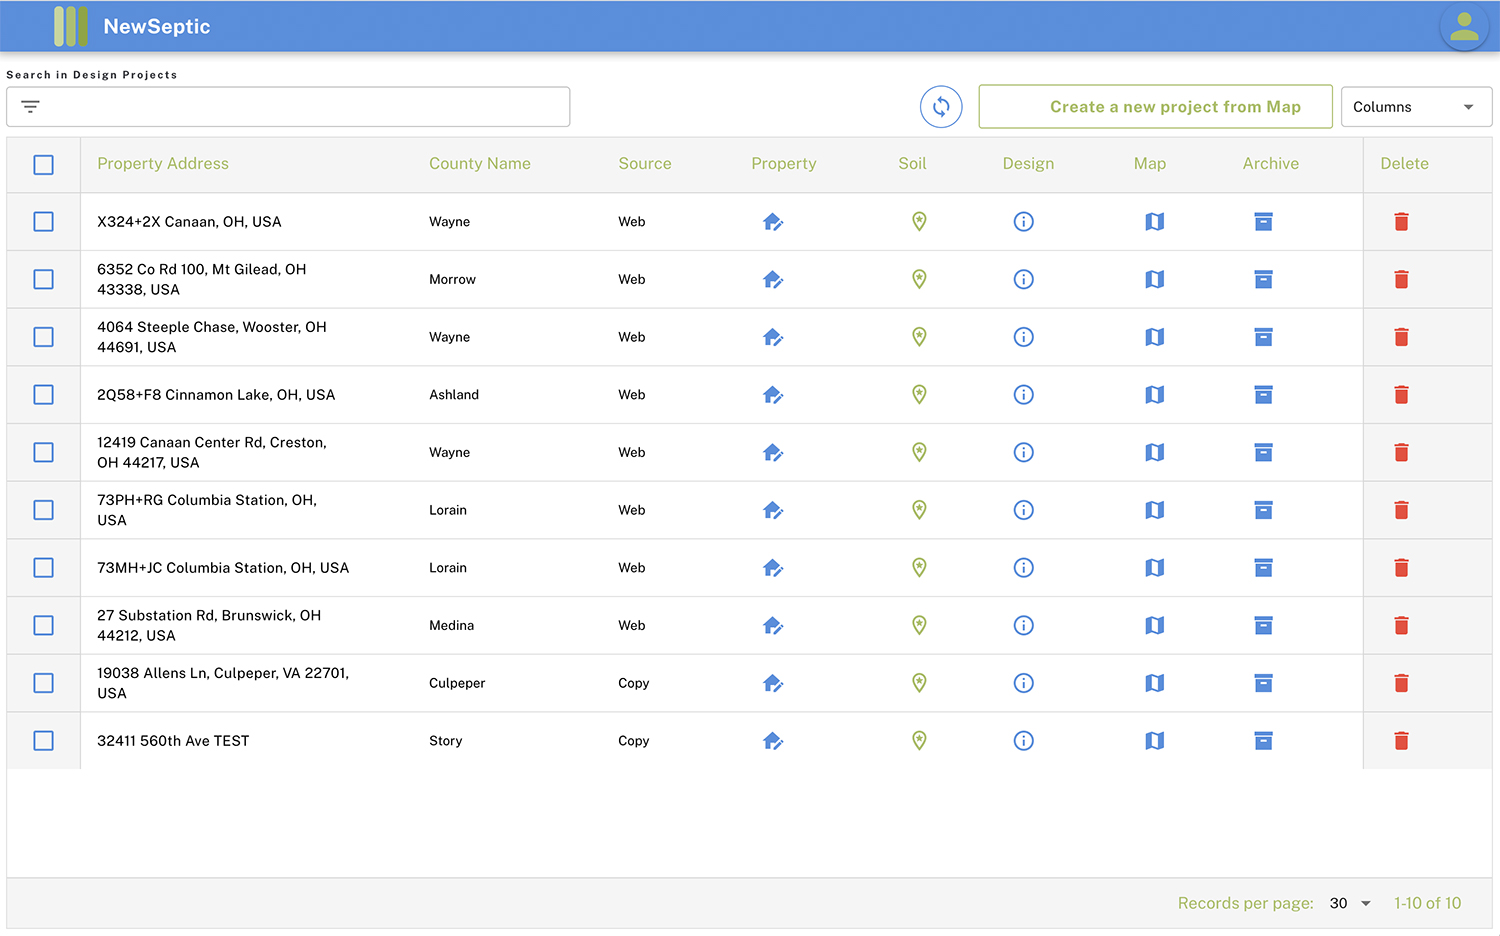This screenshot has height=936, width=1500.
Task: Open the Columns dropdown
Action: tap(1416, 107)
